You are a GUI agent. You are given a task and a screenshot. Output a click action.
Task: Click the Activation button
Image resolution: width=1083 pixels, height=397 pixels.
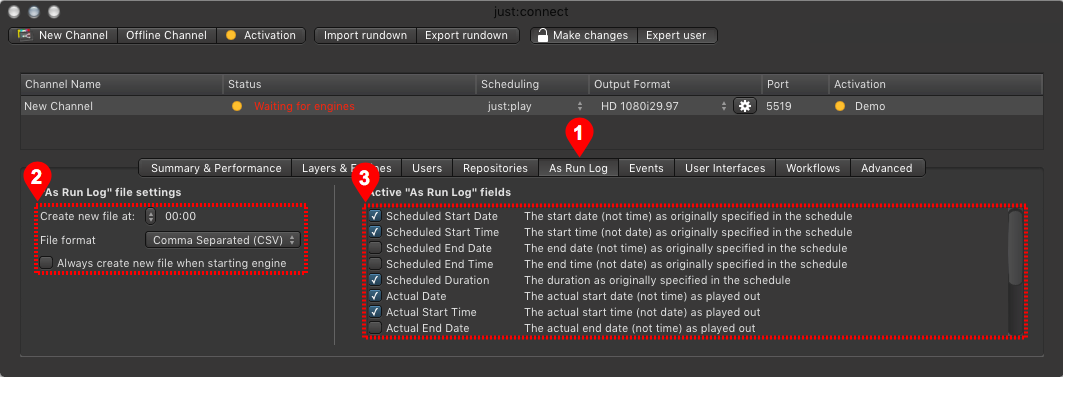coord(261,35)
